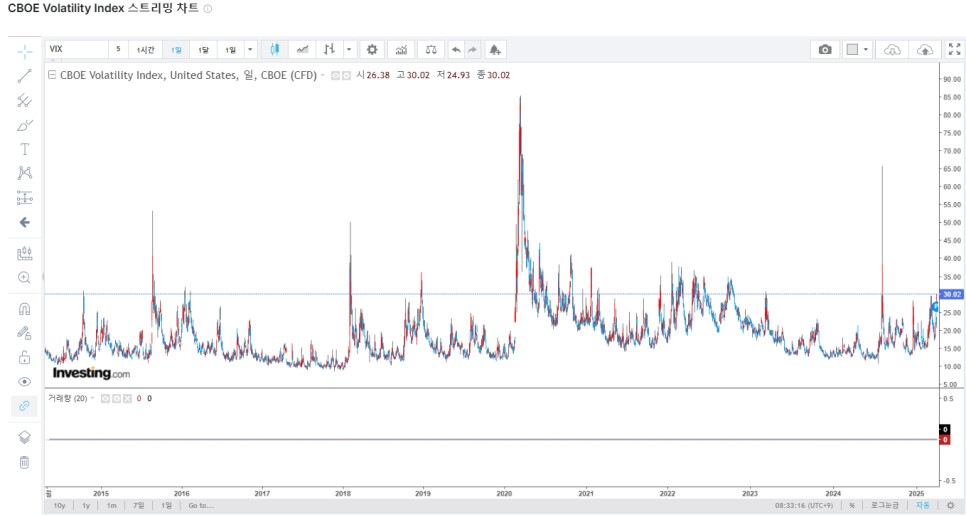Take a chart snapshot with camera icon
Image resolution: width=966 pixels, height=515 pixels.
tap(825, 49)
